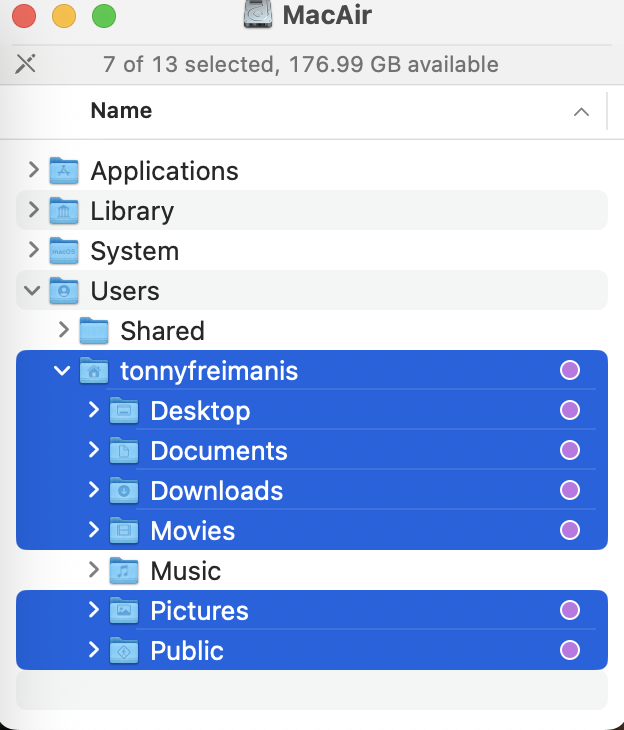Screen dimensions: 624x730
Task: Click the purple tag dot on Desktop row
Action: click(x=570, y=410)
